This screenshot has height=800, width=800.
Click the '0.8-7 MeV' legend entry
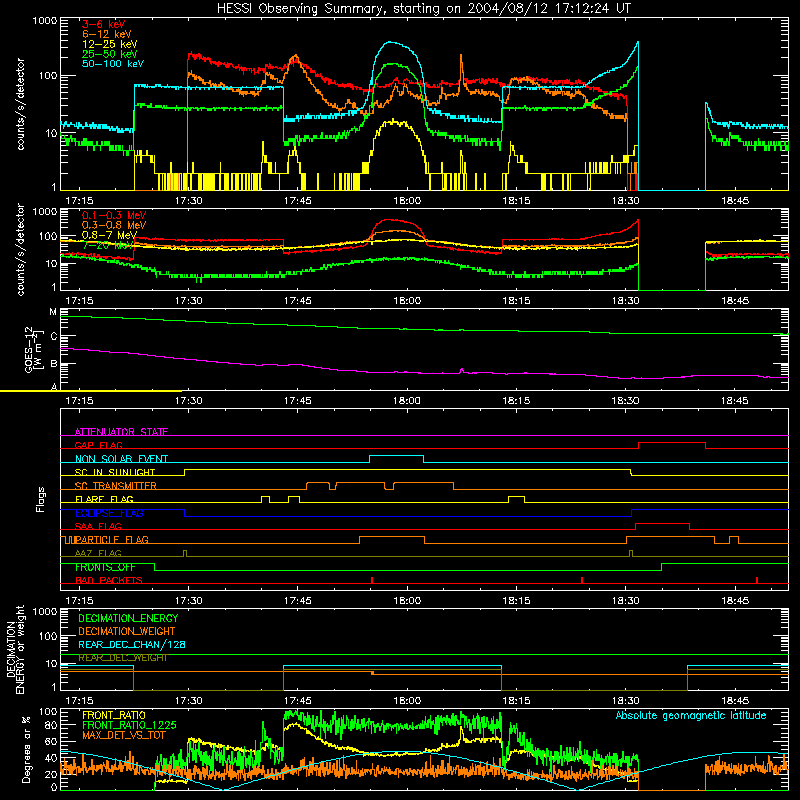(109, 235)
